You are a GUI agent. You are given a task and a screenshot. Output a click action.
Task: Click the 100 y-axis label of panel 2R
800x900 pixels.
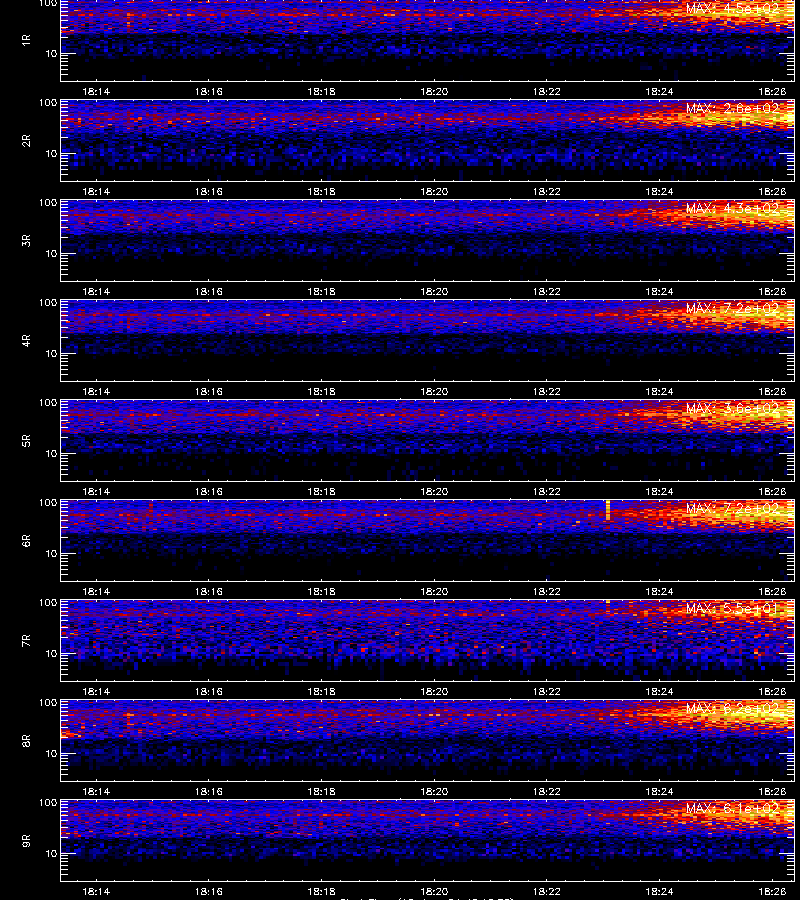[x=48, y=103]
